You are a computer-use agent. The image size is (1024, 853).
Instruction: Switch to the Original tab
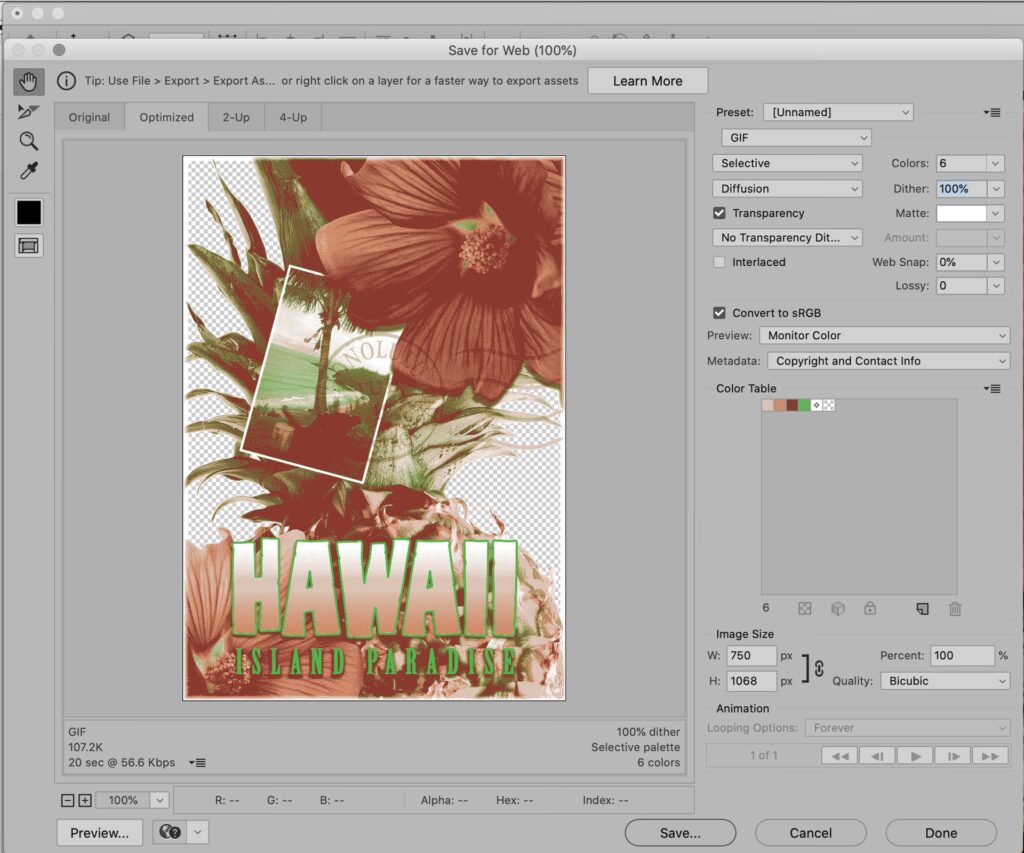coord(89,117)
